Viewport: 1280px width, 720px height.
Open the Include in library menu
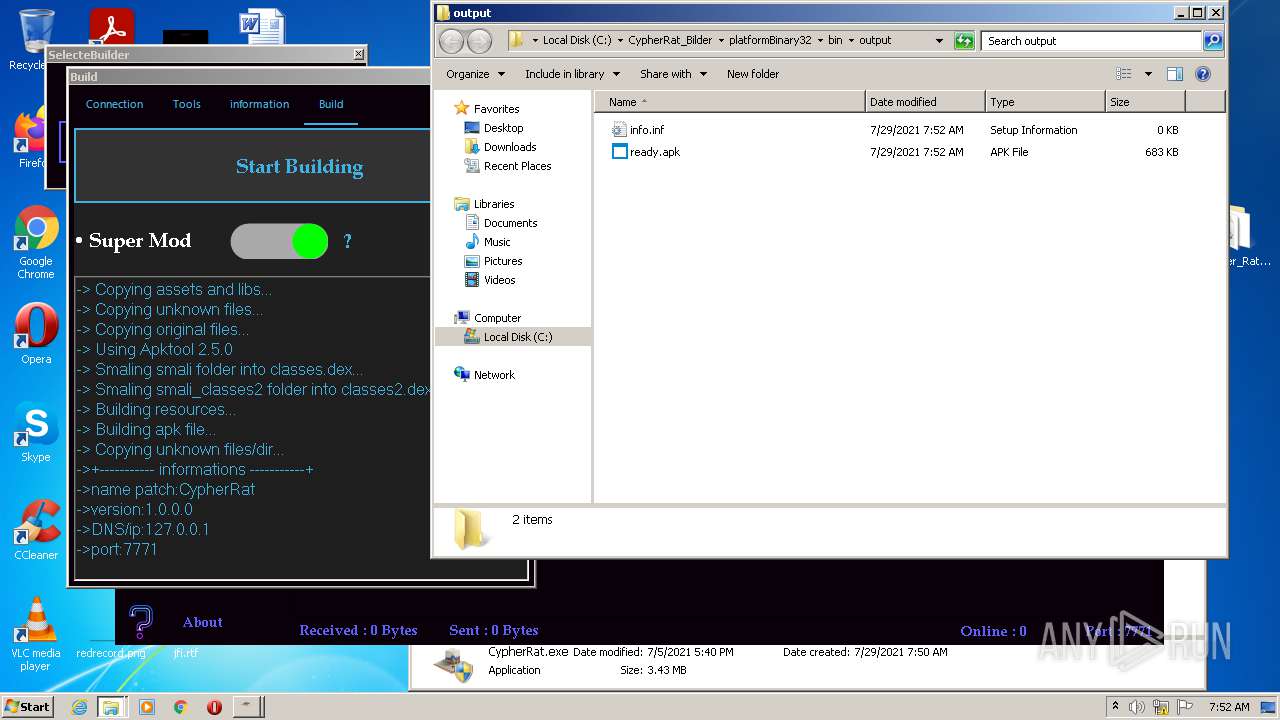tap(572, 74)
